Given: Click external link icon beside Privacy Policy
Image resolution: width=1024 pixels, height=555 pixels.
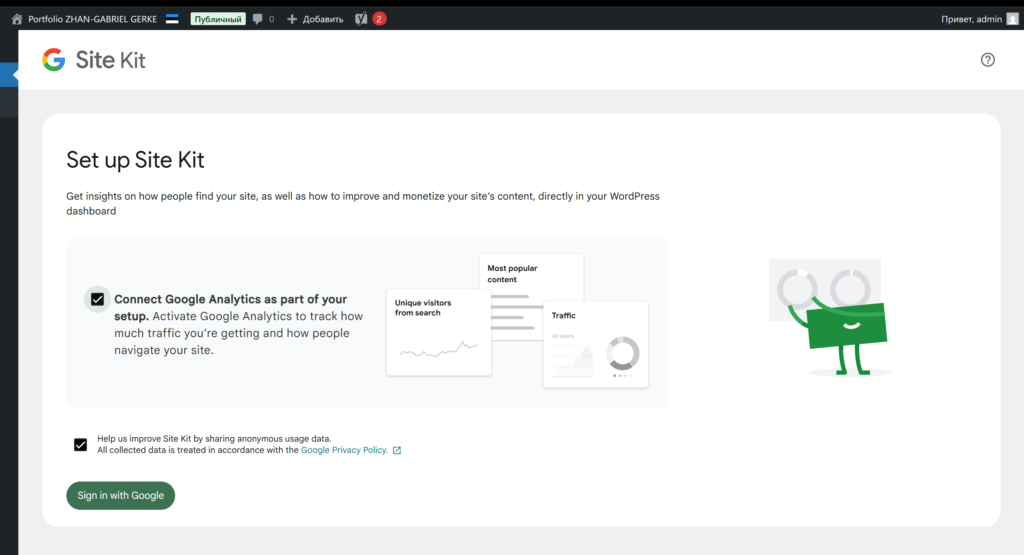Looking at the screenshot, I should pos(396,451).
